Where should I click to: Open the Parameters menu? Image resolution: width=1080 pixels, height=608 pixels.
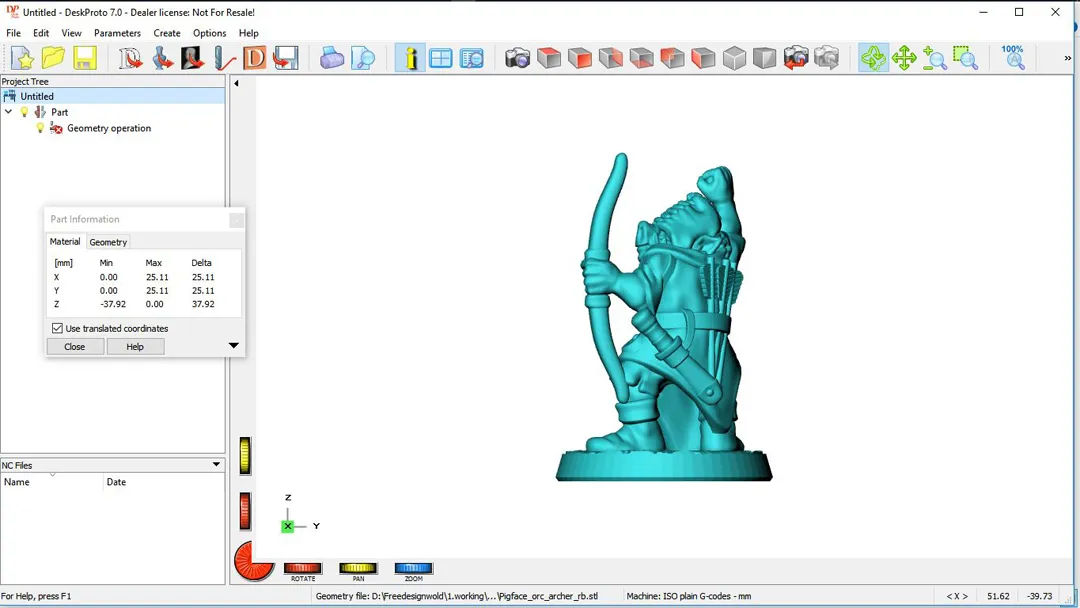pyautogui.click(x=117, y=33)
